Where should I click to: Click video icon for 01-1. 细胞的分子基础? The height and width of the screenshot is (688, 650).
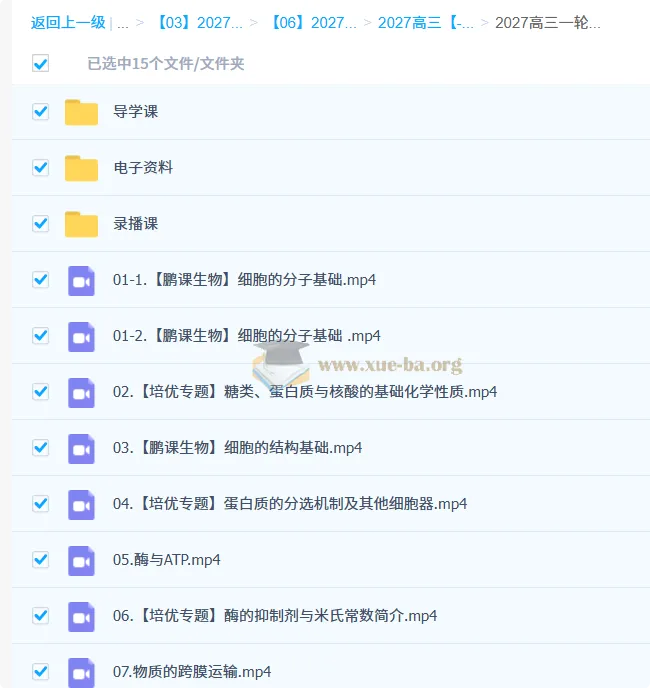[x=81, y=281]
